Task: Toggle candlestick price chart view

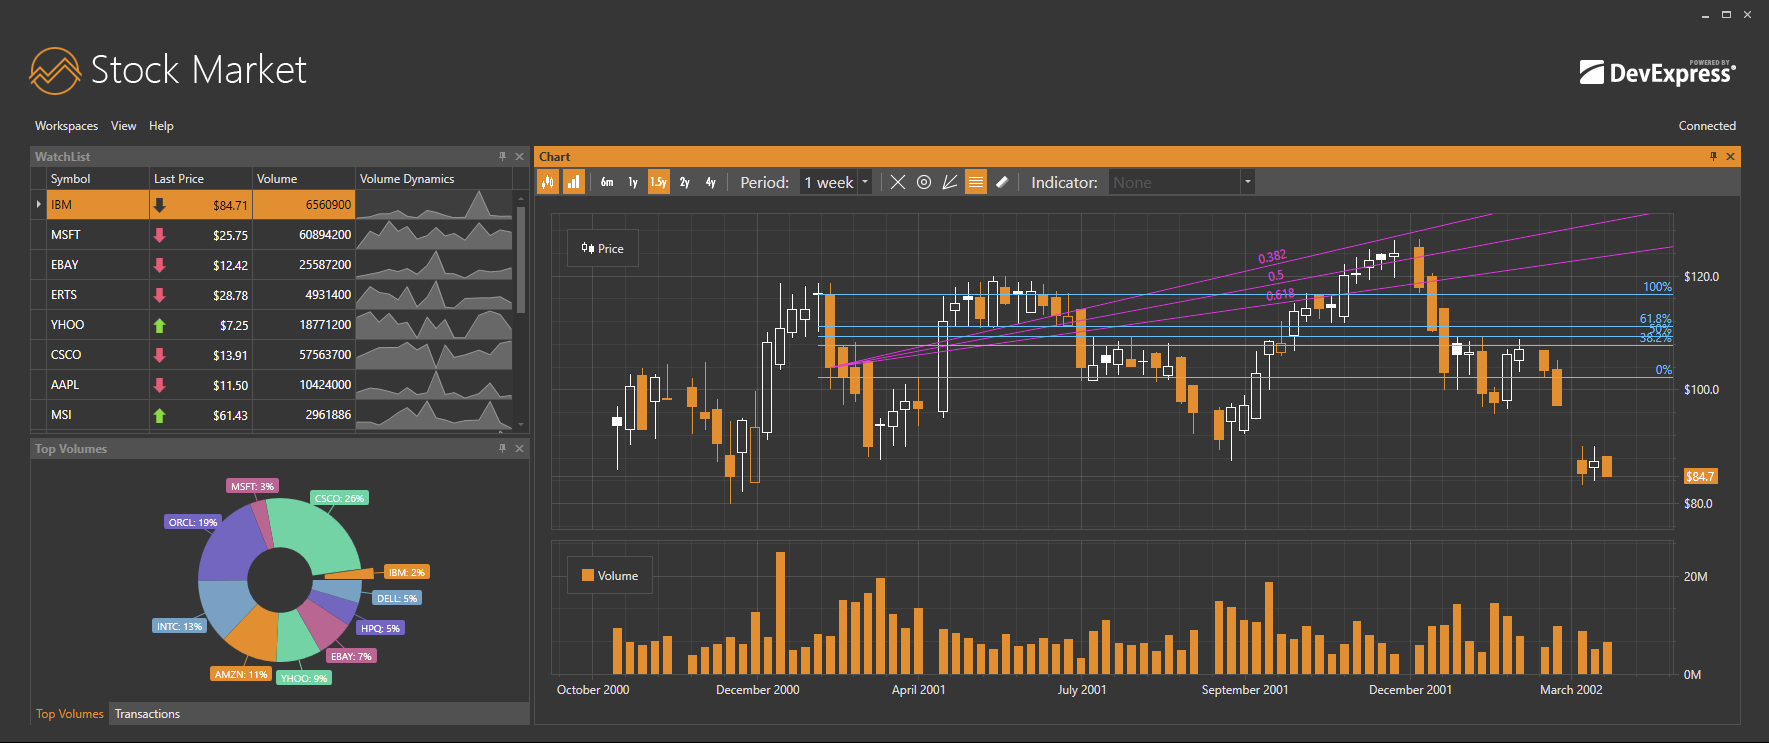Action: (x=548, y=182)
